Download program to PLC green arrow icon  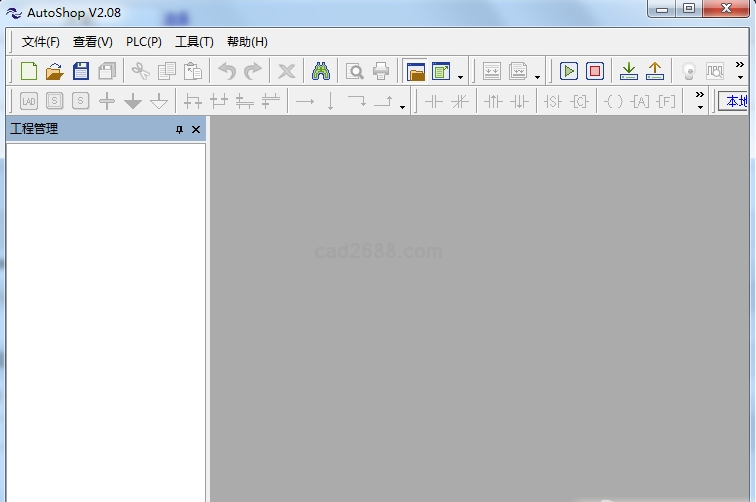point(629,71)
